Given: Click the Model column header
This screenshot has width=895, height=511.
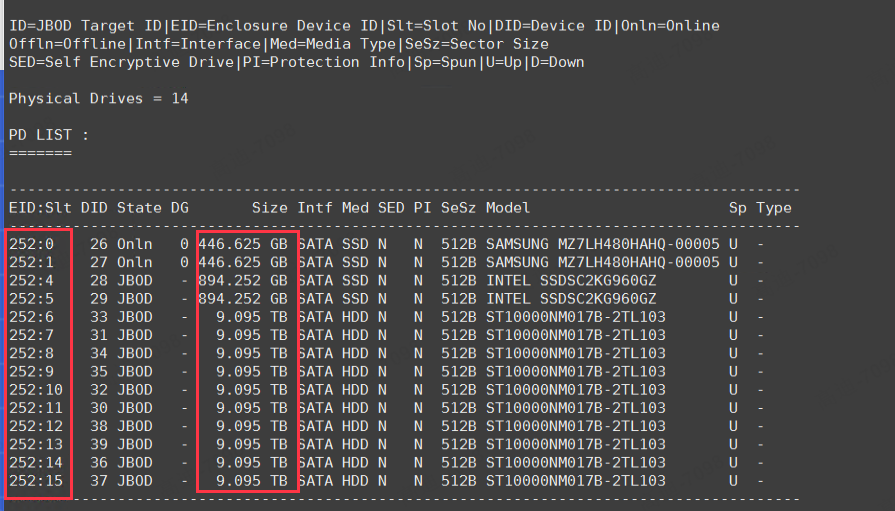Looking at the screenshot, I should tap(508, 208).
